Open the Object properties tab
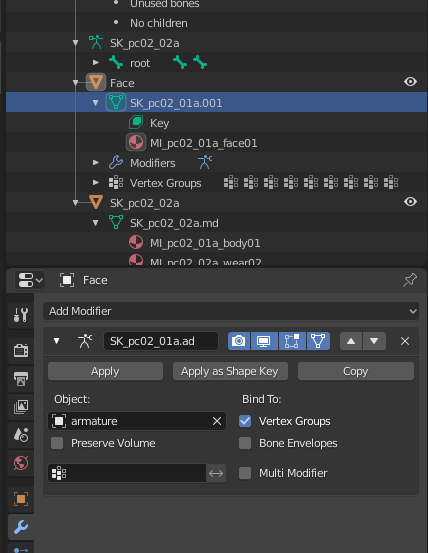 coord(21,499)
